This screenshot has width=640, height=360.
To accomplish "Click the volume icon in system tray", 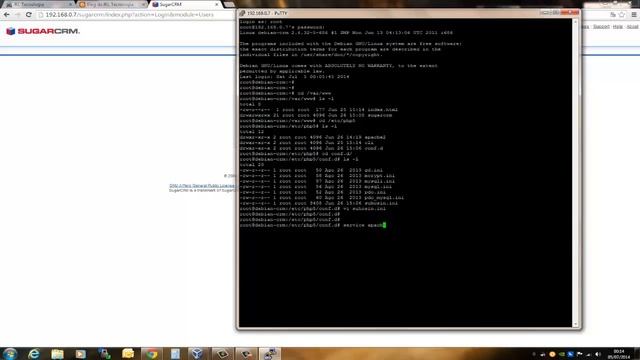I will pos(598,354).
